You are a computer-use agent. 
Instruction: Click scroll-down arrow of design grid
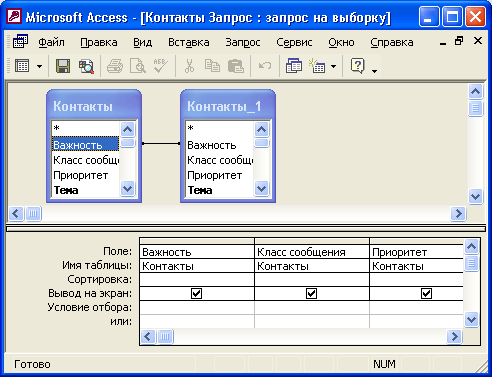coord(471,320)
